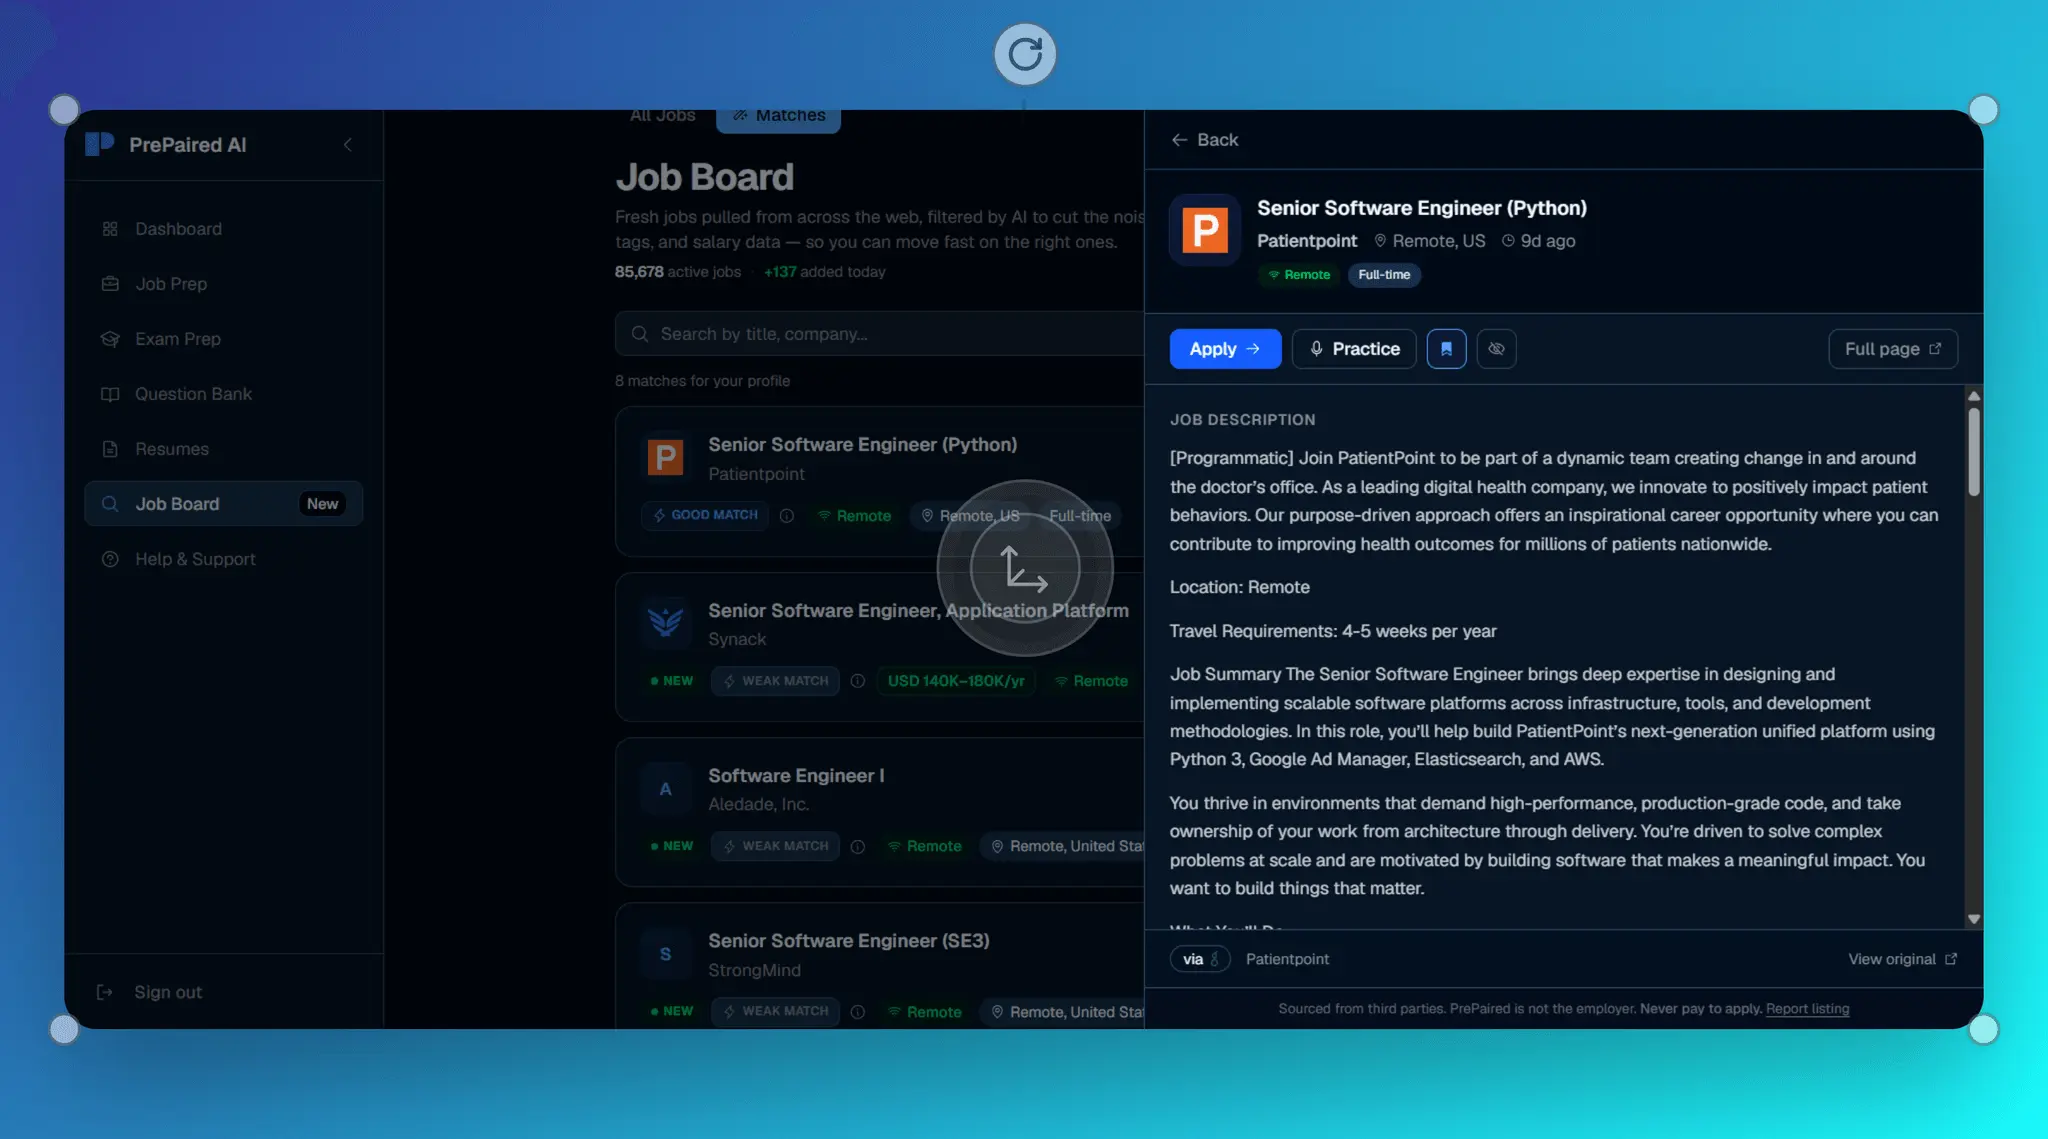Click the rotate handle above the image

1024,54
